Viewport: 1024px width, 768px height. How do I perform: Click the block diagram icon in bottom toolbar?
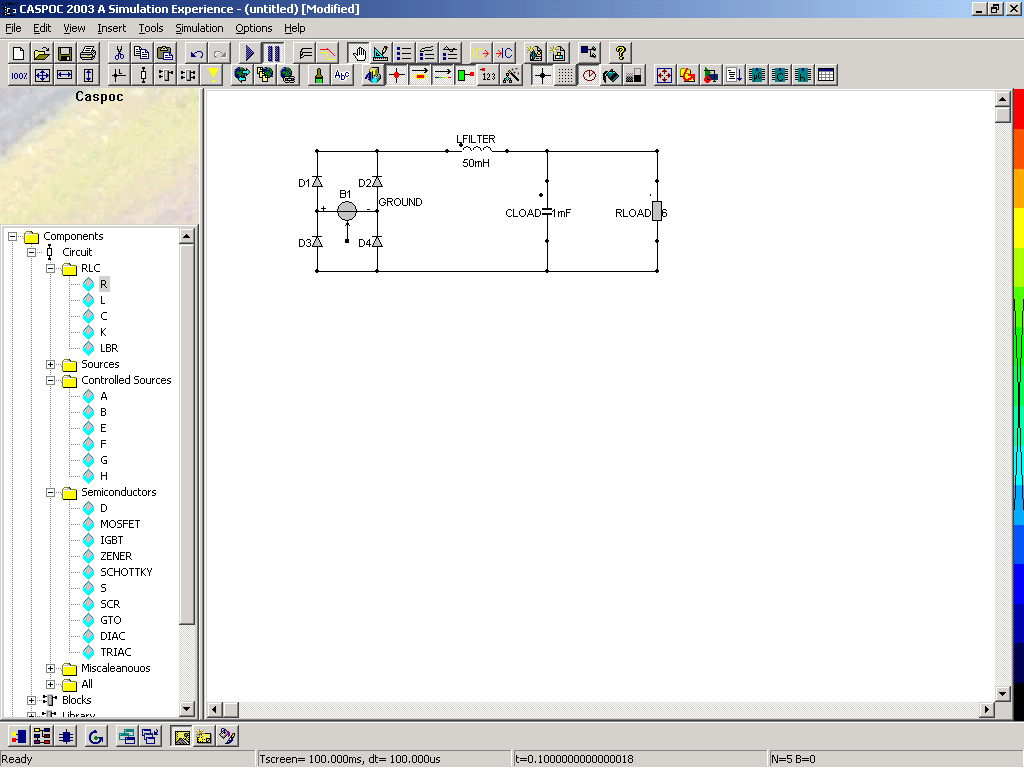click(42, 737)
